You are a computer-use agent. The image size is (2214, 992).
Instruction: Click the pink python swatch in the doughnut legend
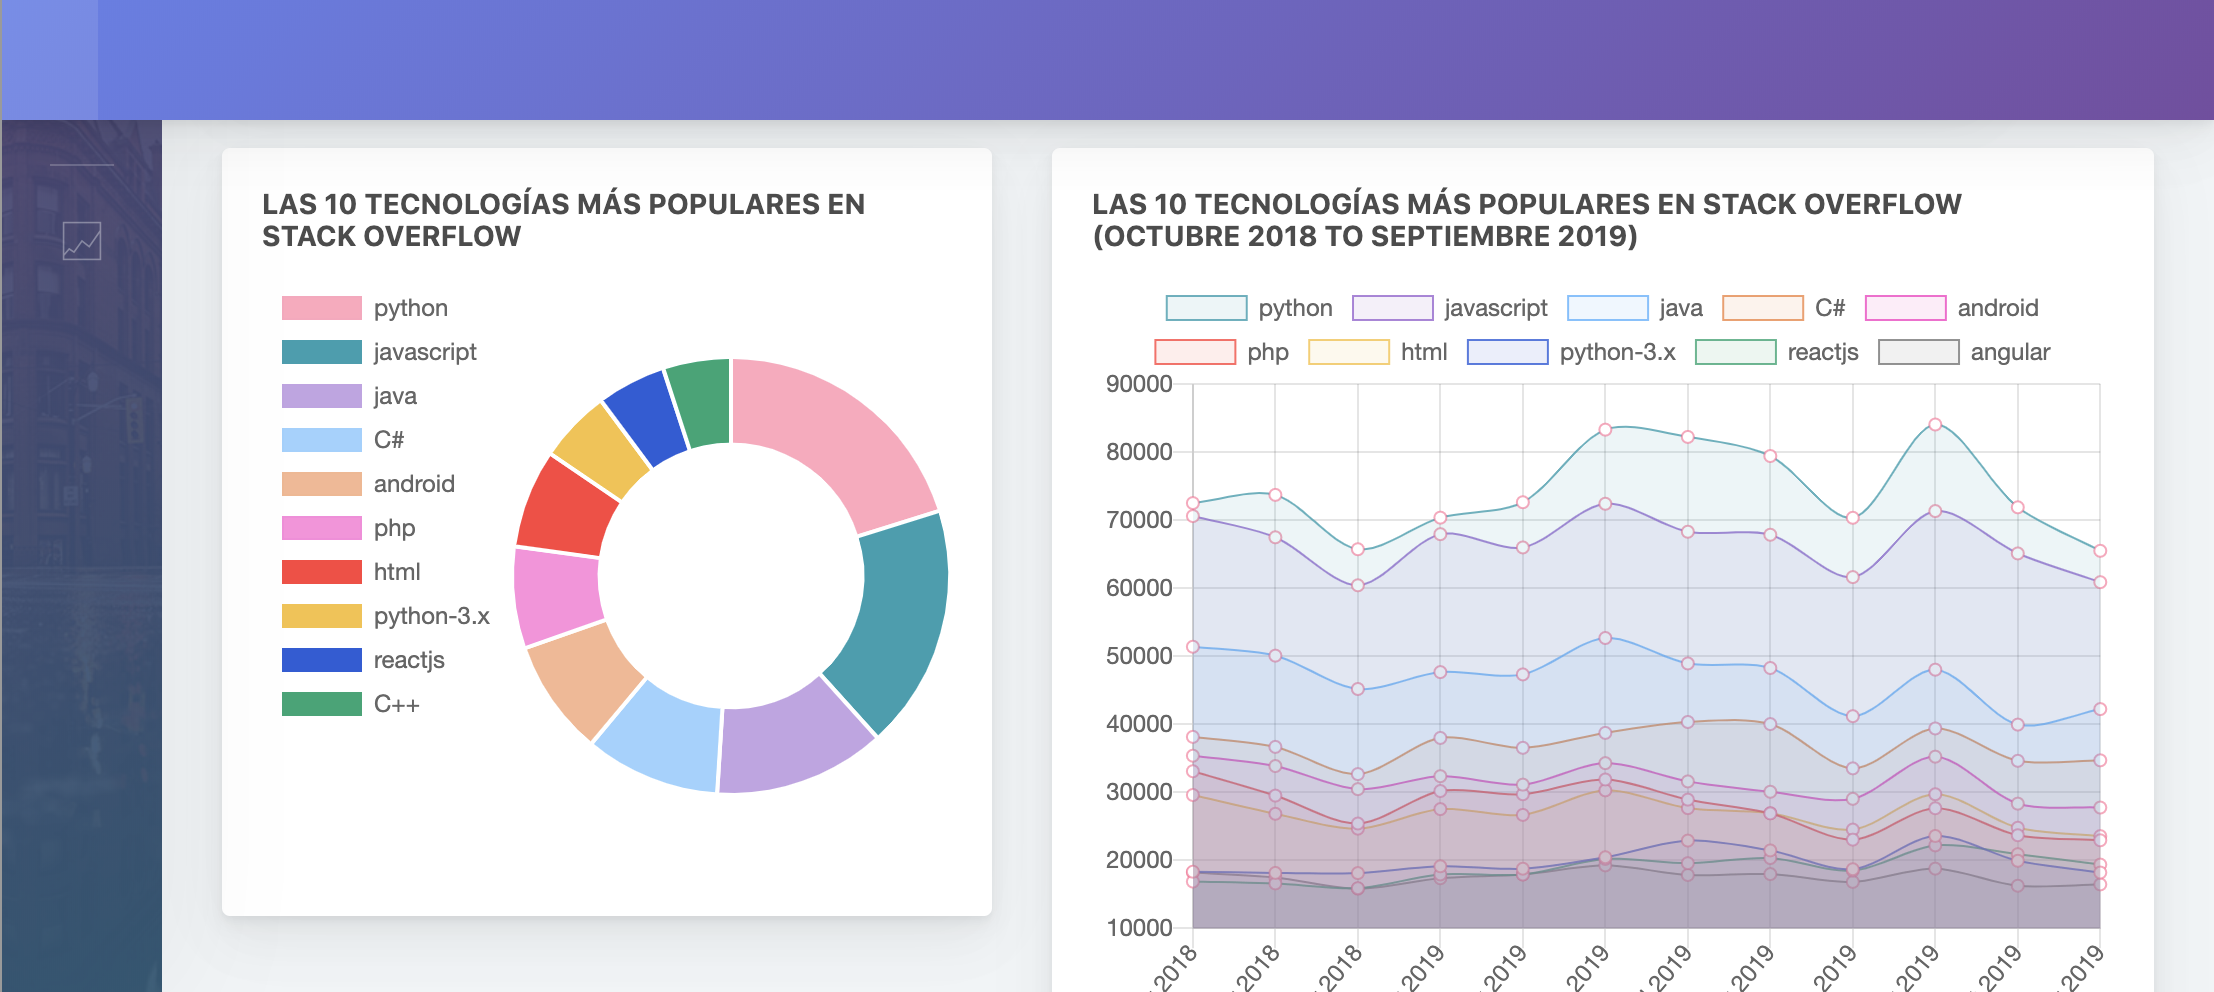tap(321, 307)
